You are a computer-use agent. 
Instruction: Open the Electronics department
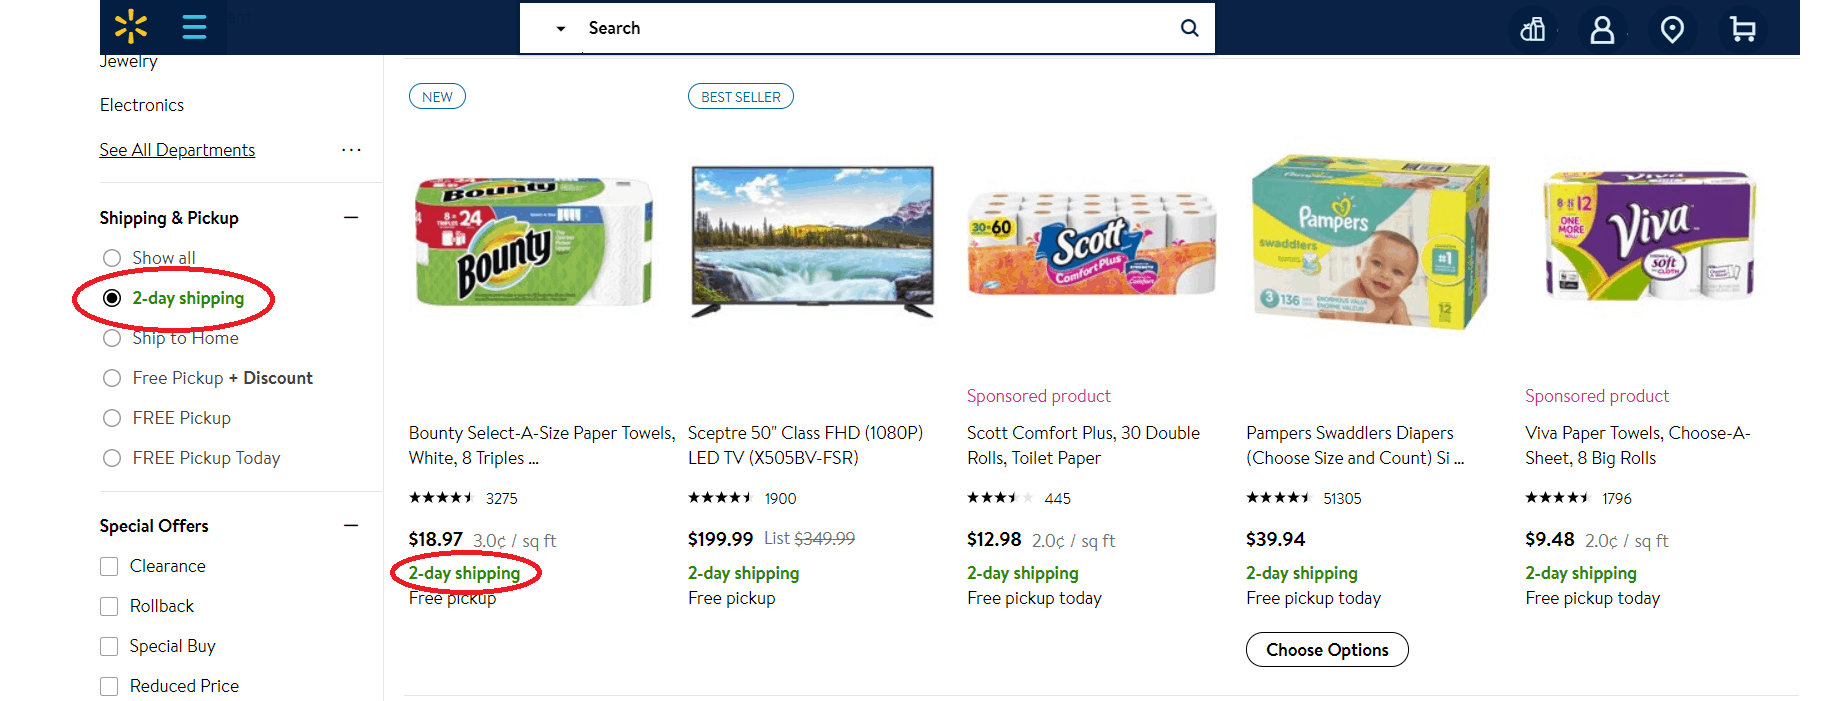[x=142, y=105]
